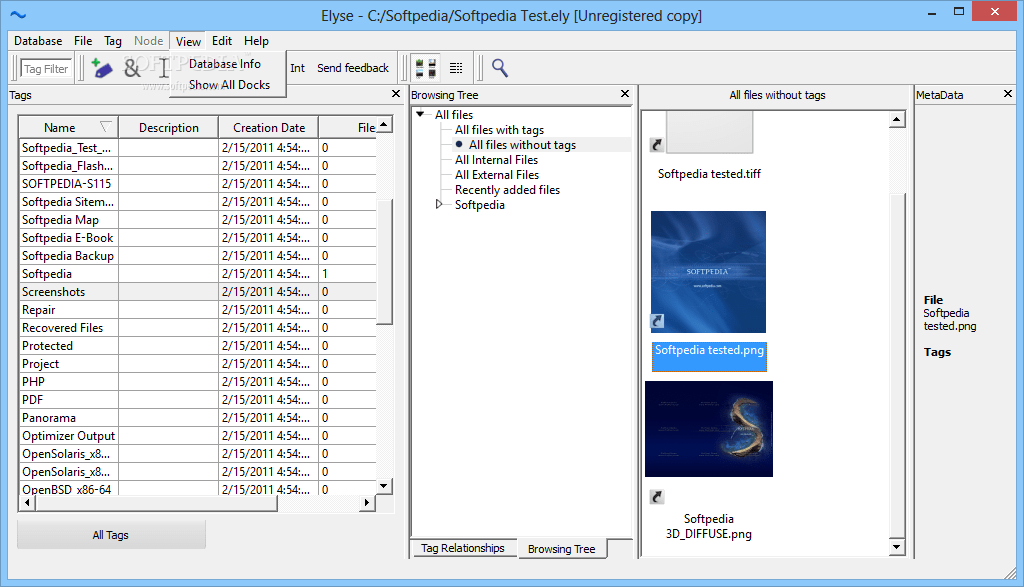Select the PHP tag row
Viewport: 1024px width, 587px height.
click(197, 382)
